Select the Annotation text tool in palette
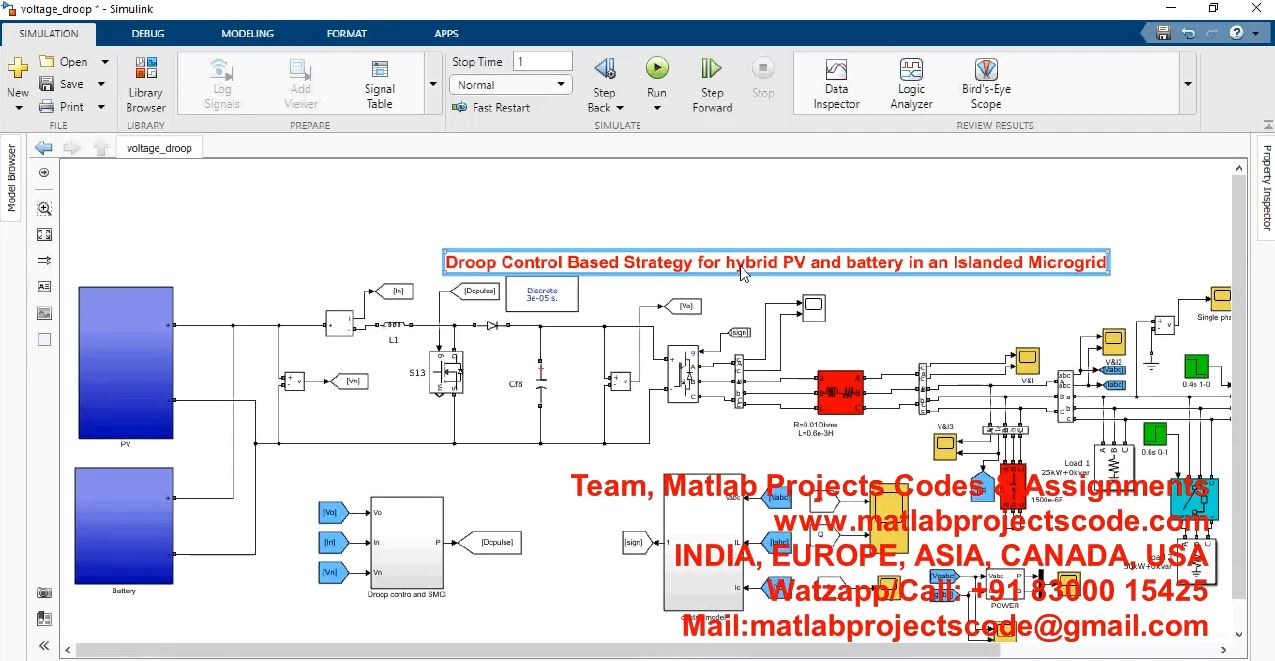The image size is (1275, 661). [44, 287]
